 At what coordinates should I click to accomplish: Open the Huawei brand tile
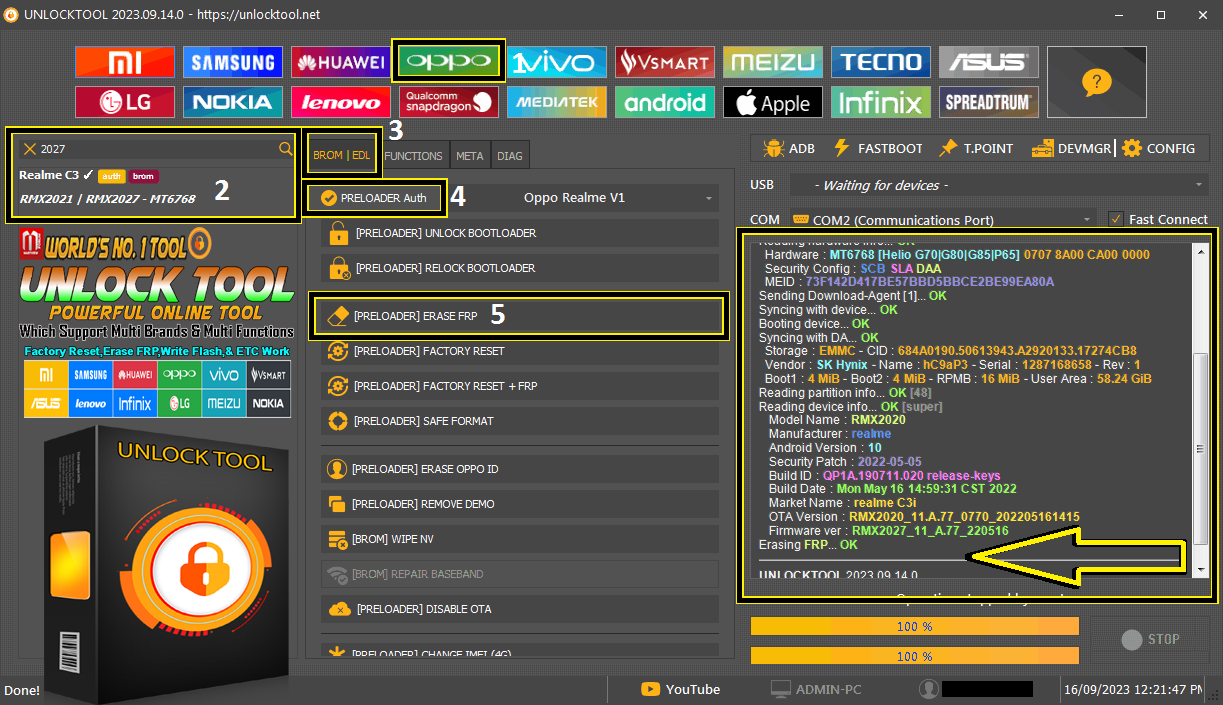pos(341,62)
